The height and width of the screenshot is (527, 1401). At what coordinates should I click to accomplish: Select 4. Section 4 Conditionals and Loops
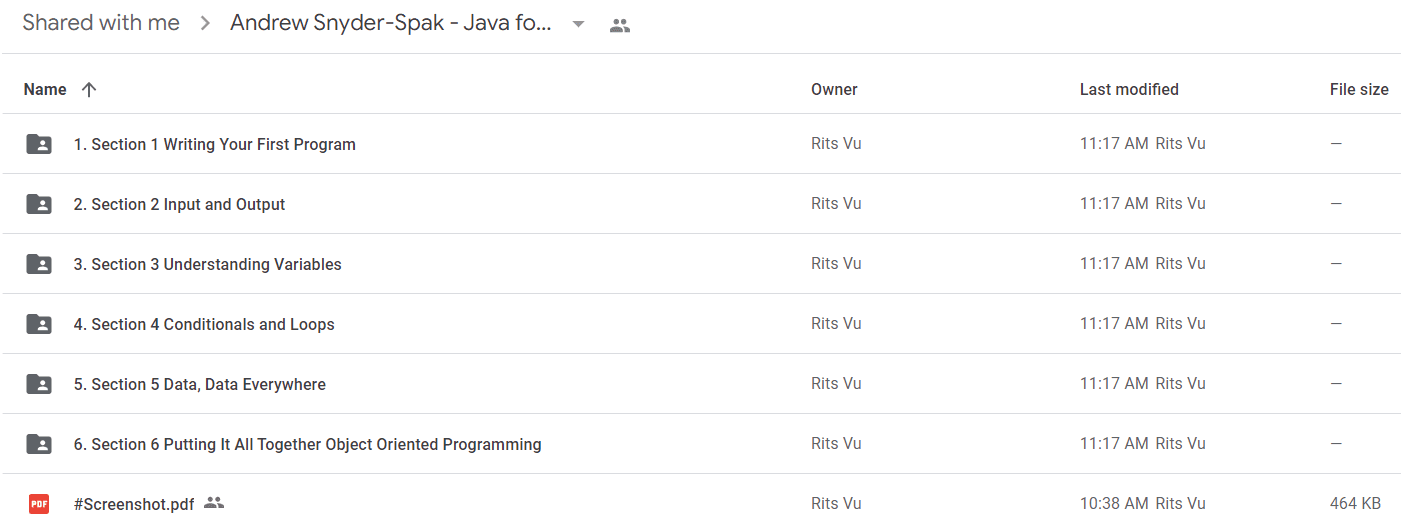[701, 324]
